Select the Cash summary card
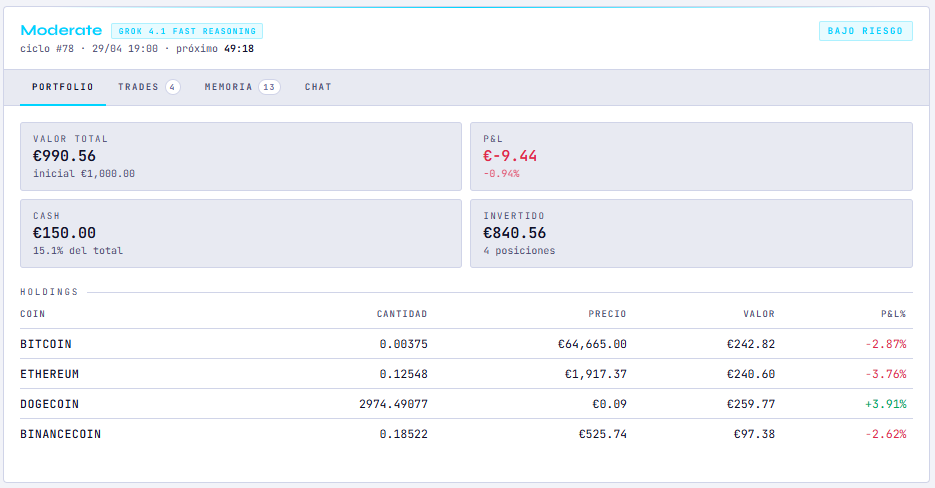This screenshot has height=488, width=935. (x=241, y=233)
